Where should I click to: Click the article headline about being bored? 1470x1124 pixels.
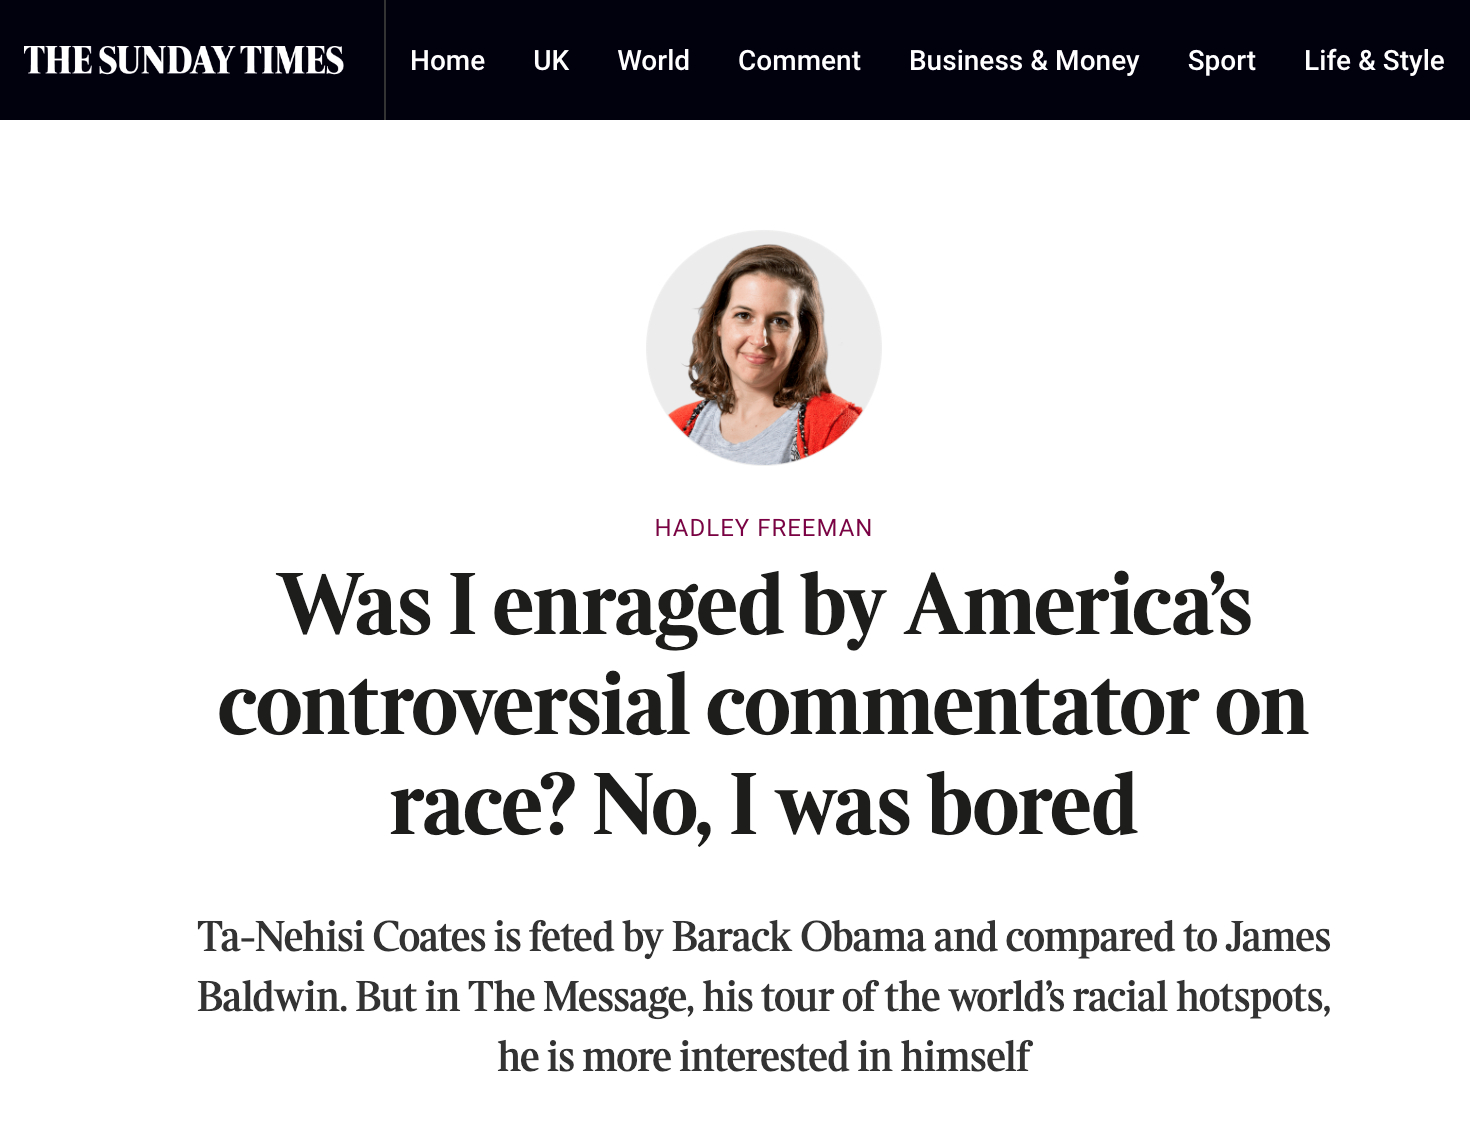pyautogui.click(x=763, y=705)
